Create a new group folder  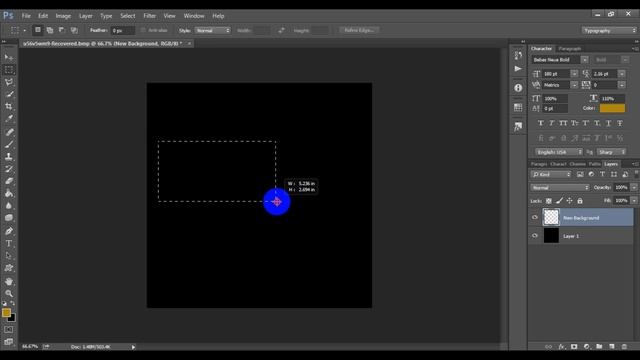pyautogui.click(x=599, y=347)
